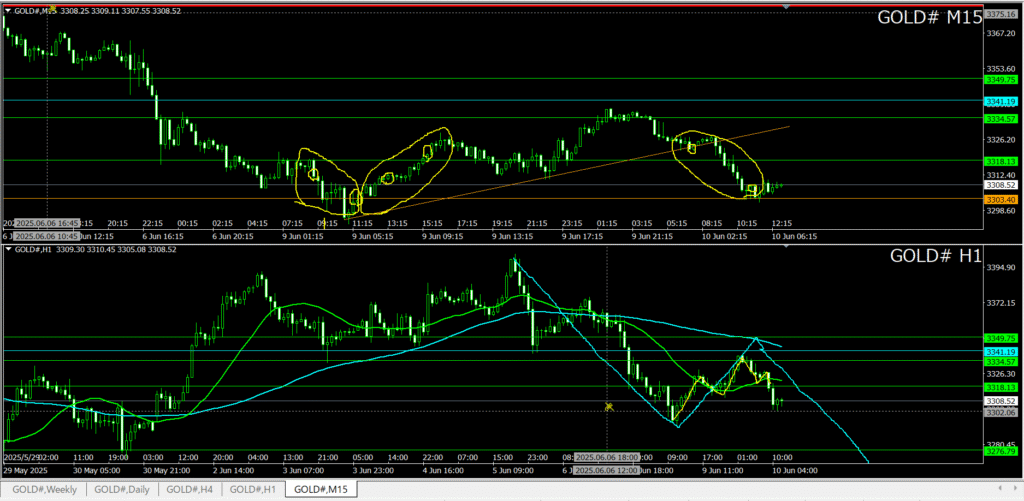This screenshot has height=501, width=1024.
Task: Click the 2025.06.06 16:45 crosshair time label
Action: coord(47,223)
